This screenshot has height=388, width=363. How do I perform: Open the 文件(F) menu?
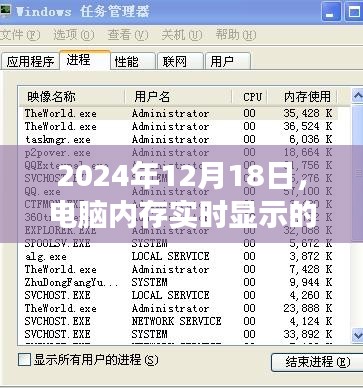(19, 34)
